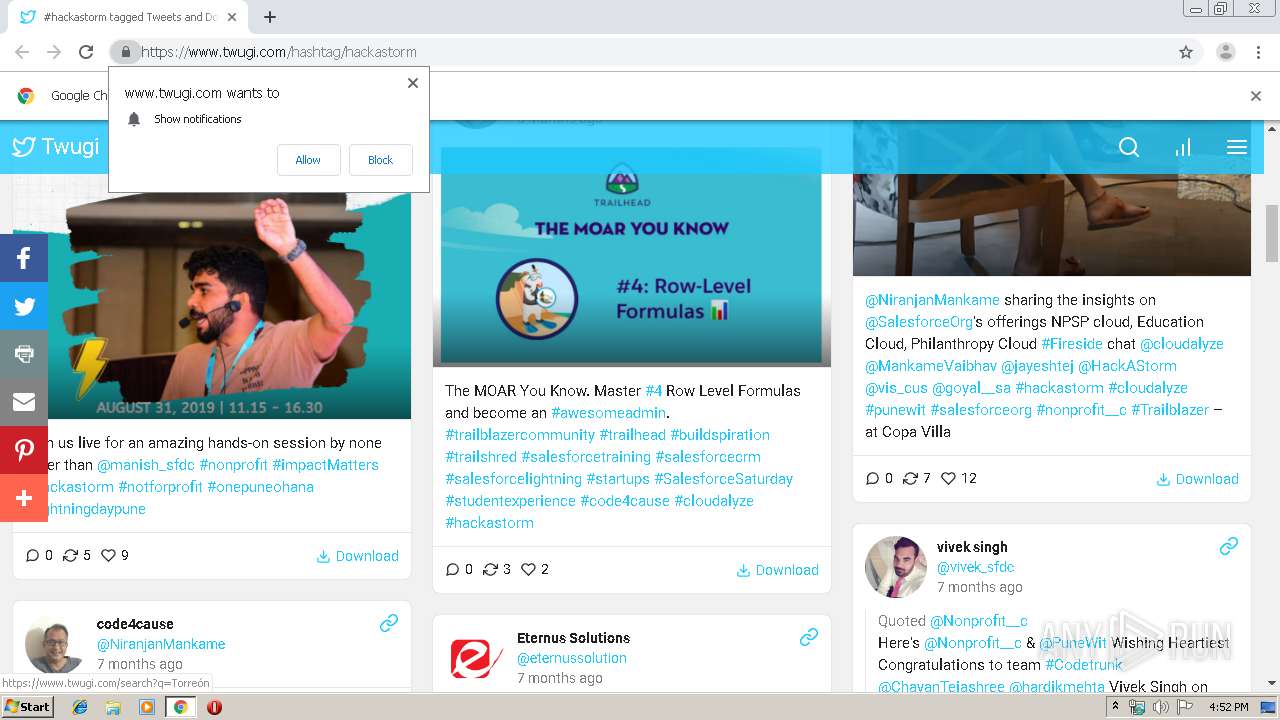
Task: Bookmark this page with star icon
Action: tap(1186, 52)
